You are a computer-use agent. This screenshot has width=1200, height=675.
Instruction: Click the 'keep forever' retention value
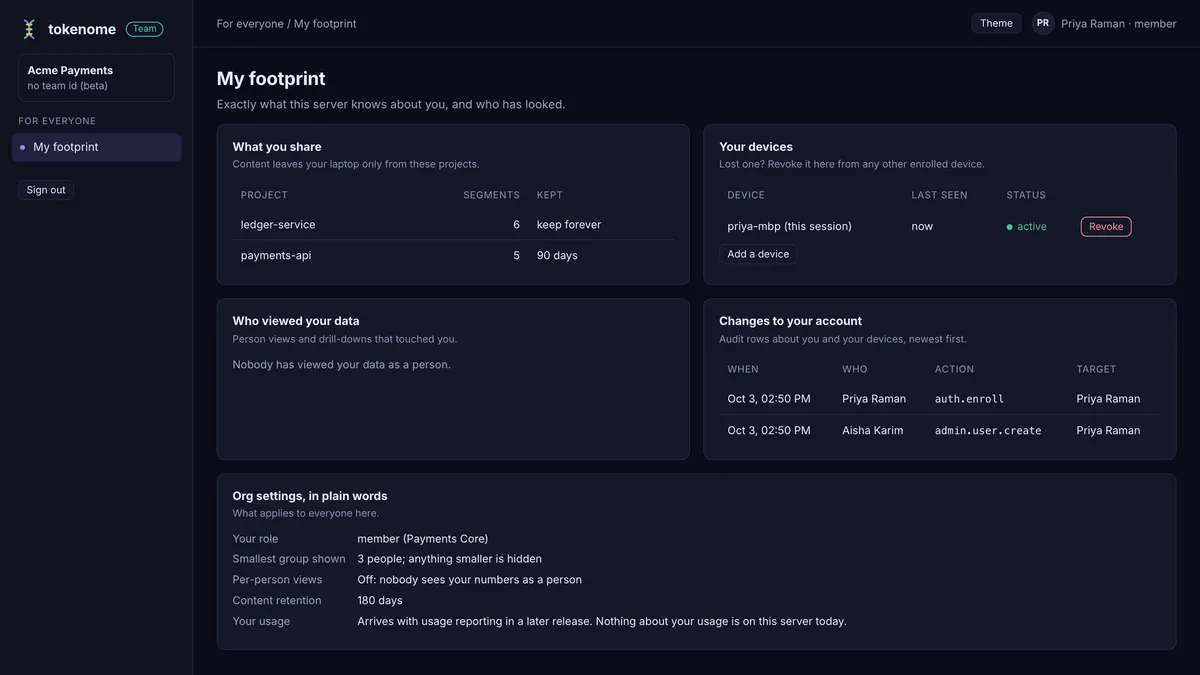[x=569, y=225]
